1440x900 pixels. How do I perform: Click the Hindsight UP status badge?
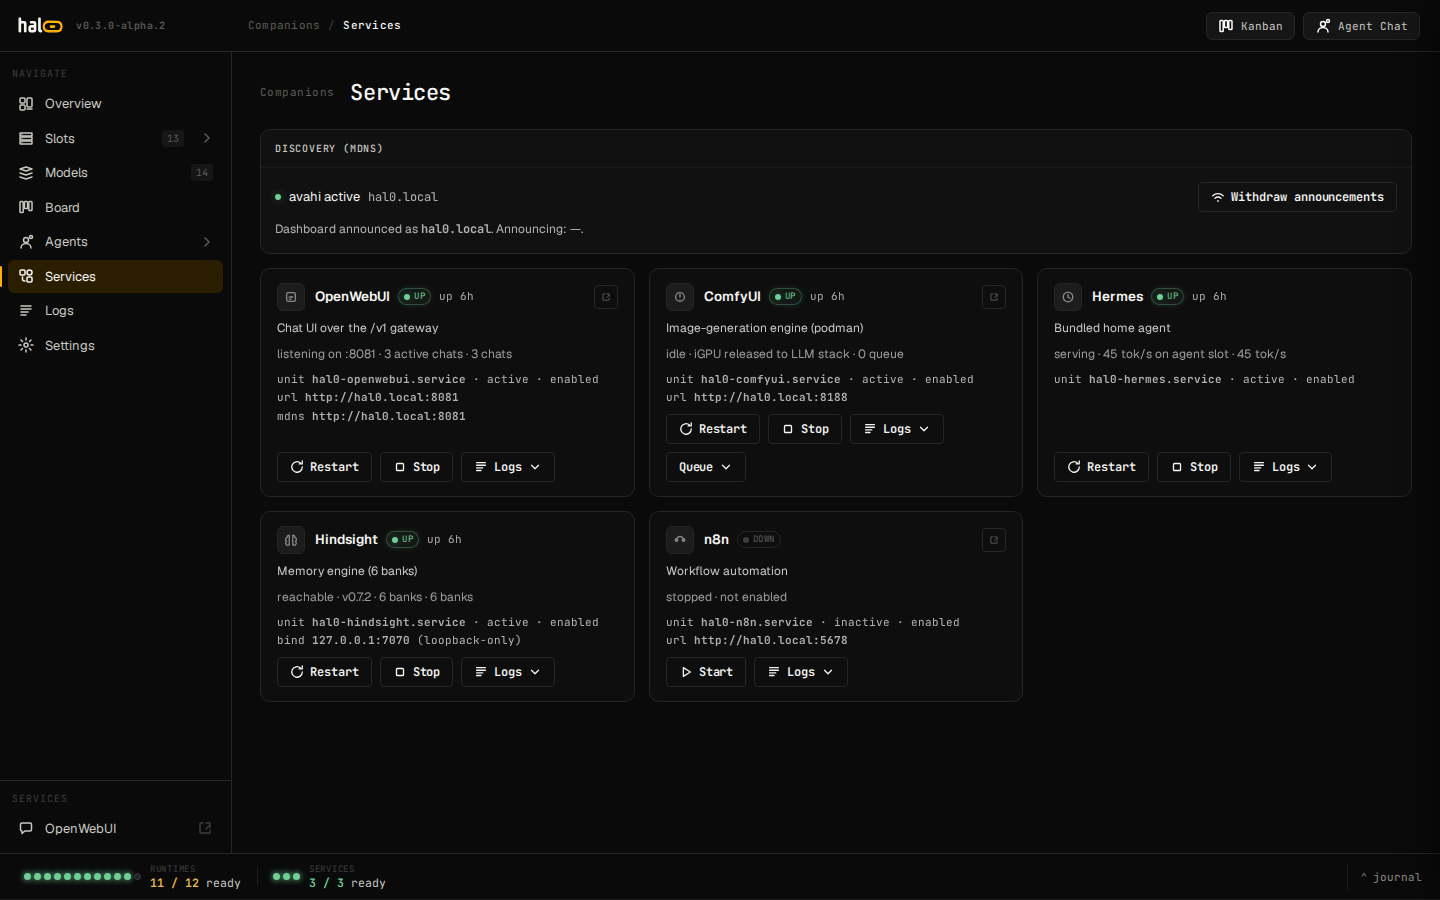403,540
